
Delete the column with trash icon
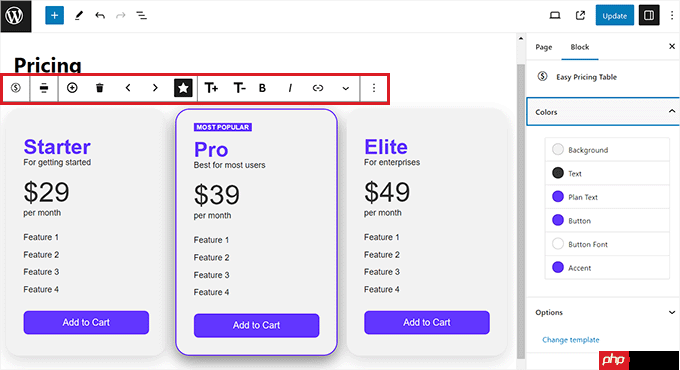pos(100,88)
